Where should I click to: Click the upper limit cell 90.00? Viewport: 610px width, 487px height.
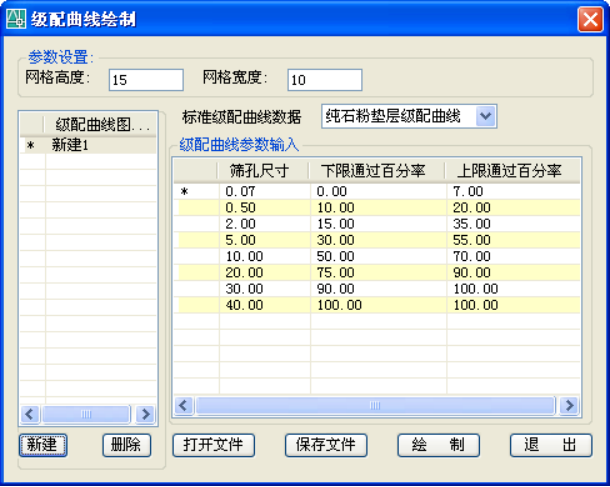tap(514, 273)
